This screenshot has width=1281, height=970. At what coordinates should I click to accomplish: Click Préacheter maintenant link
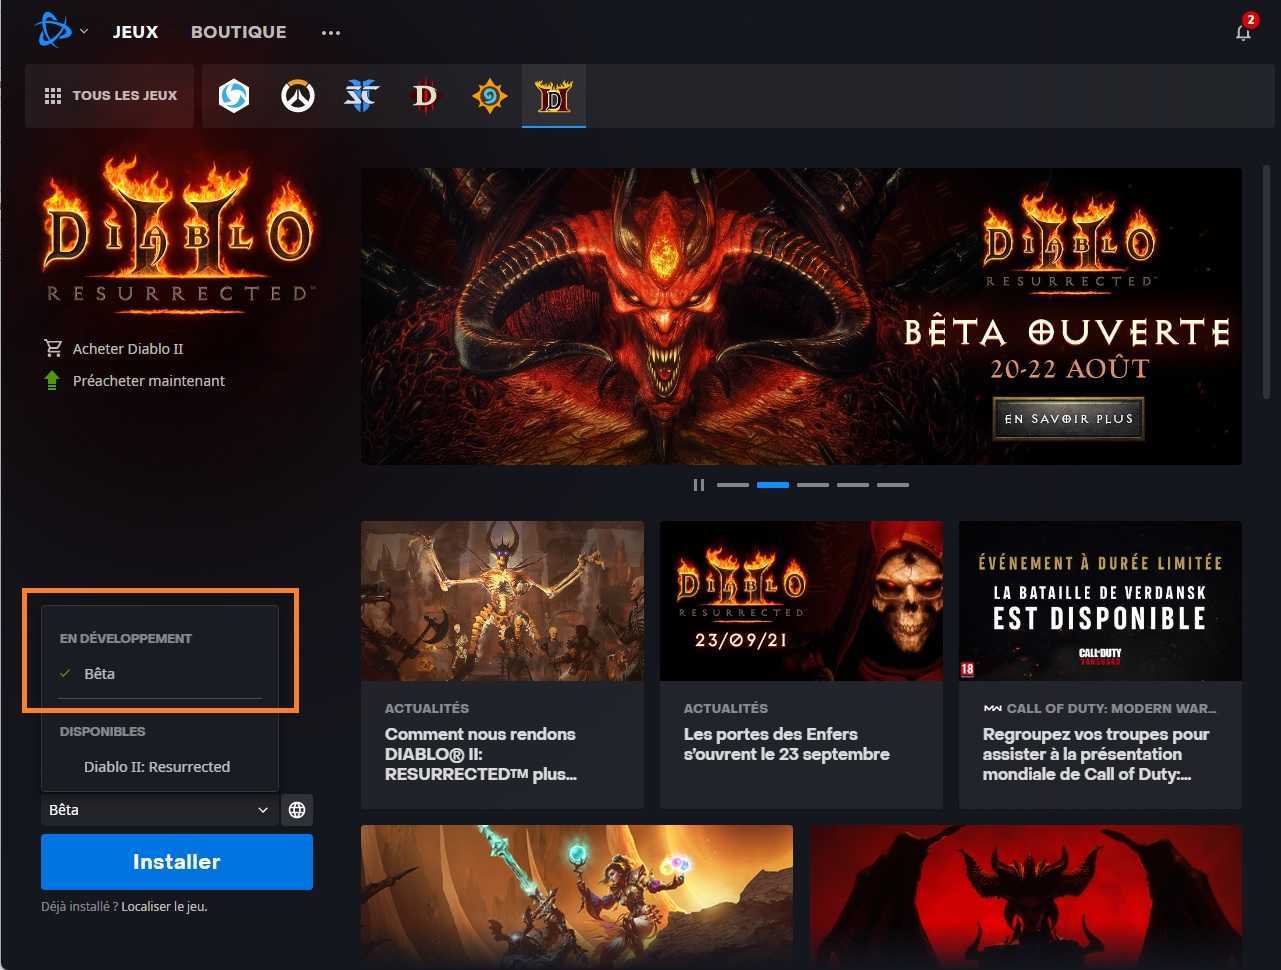(149, 381)
